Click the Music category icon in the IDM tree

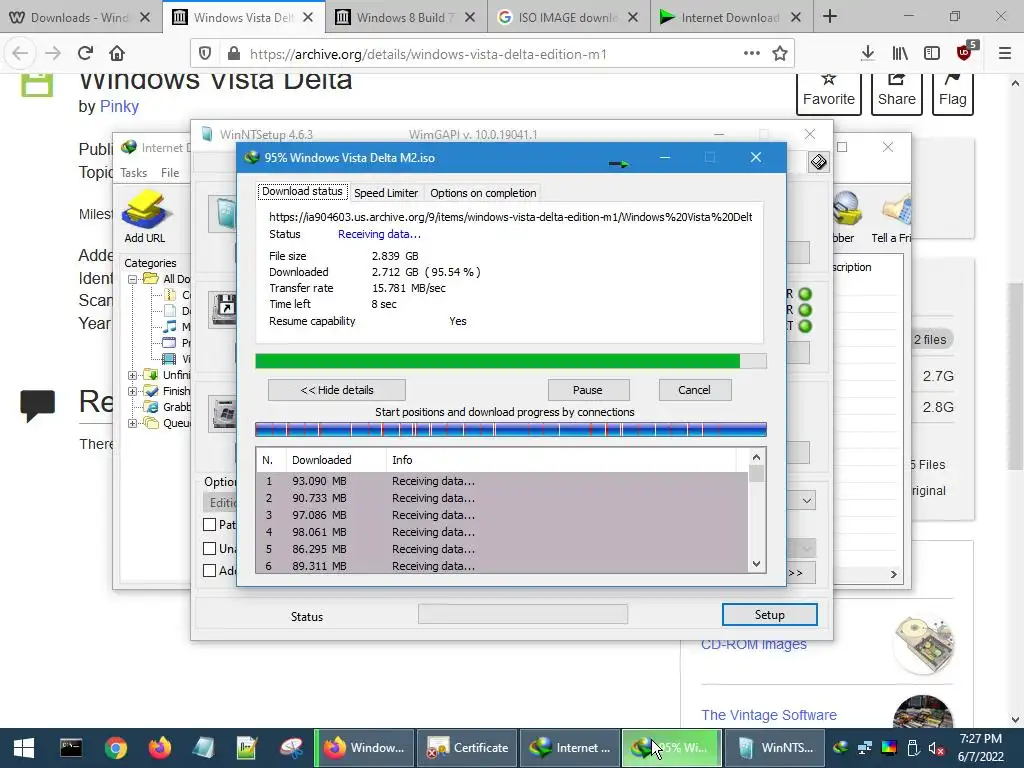click(169, 327)
